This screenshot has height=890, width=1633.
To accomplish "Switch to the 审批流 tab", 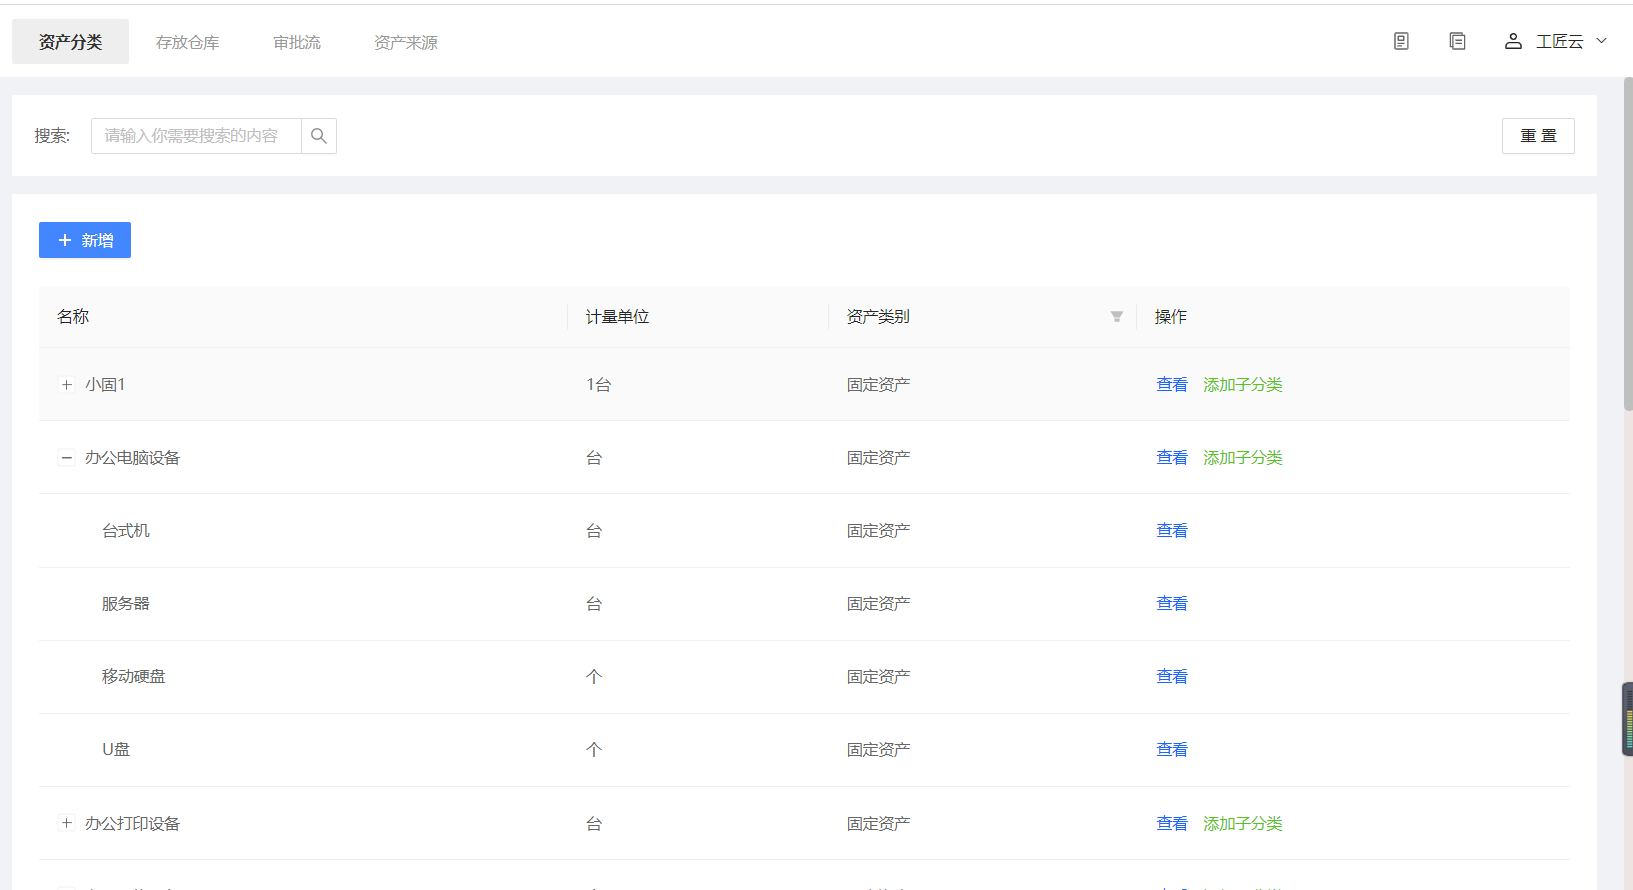I will tap(297, 42).
